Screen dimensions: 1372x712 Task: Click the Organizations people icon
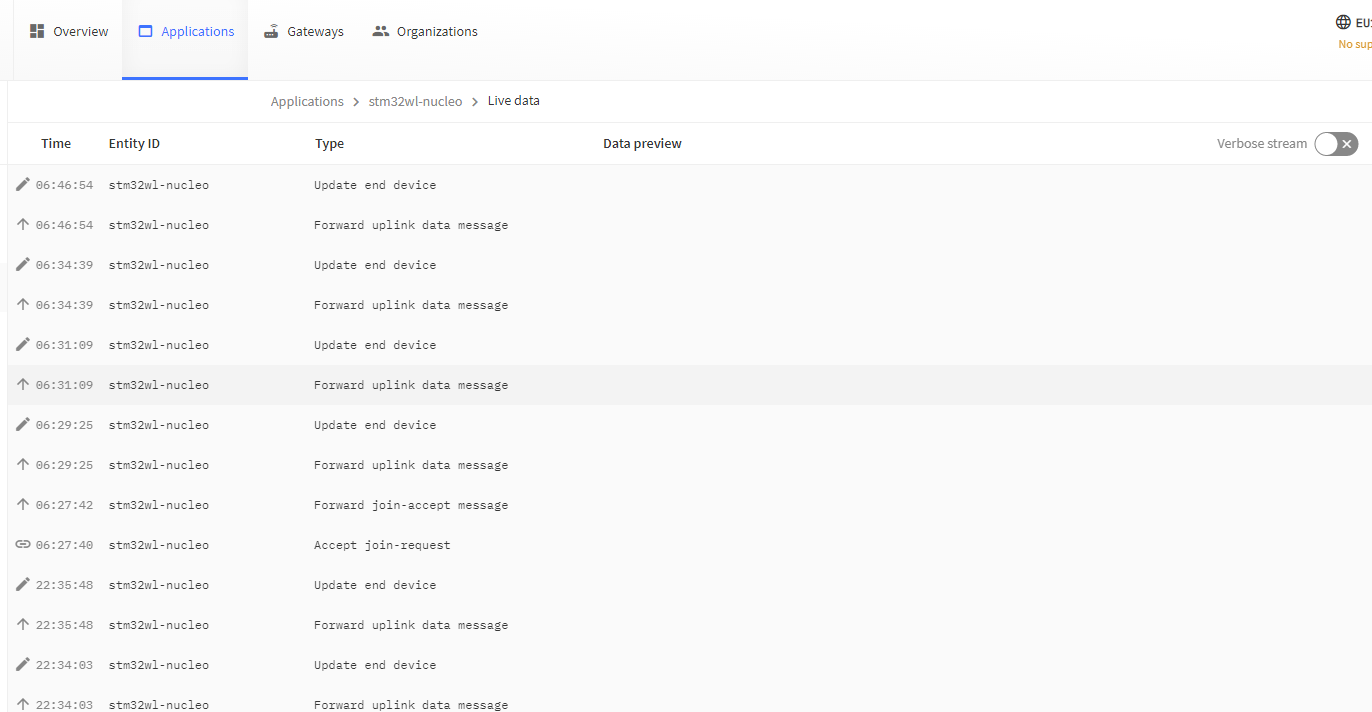(x=380, y=31)
